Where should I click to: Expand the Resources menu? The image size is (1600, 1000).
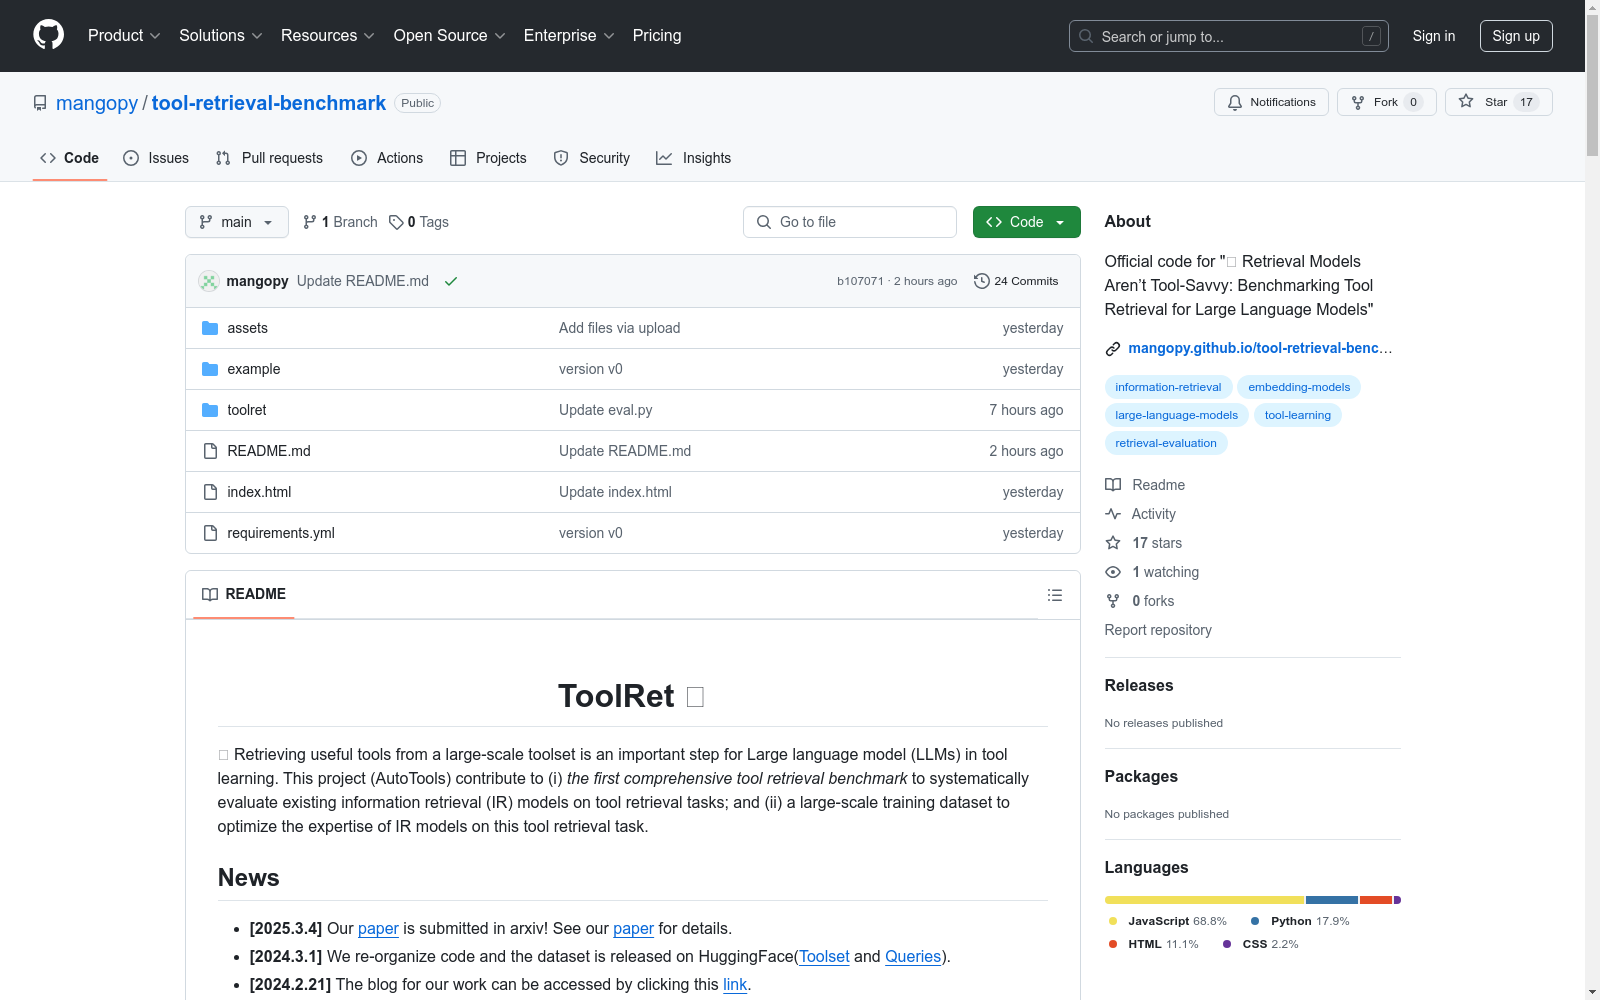328,36
